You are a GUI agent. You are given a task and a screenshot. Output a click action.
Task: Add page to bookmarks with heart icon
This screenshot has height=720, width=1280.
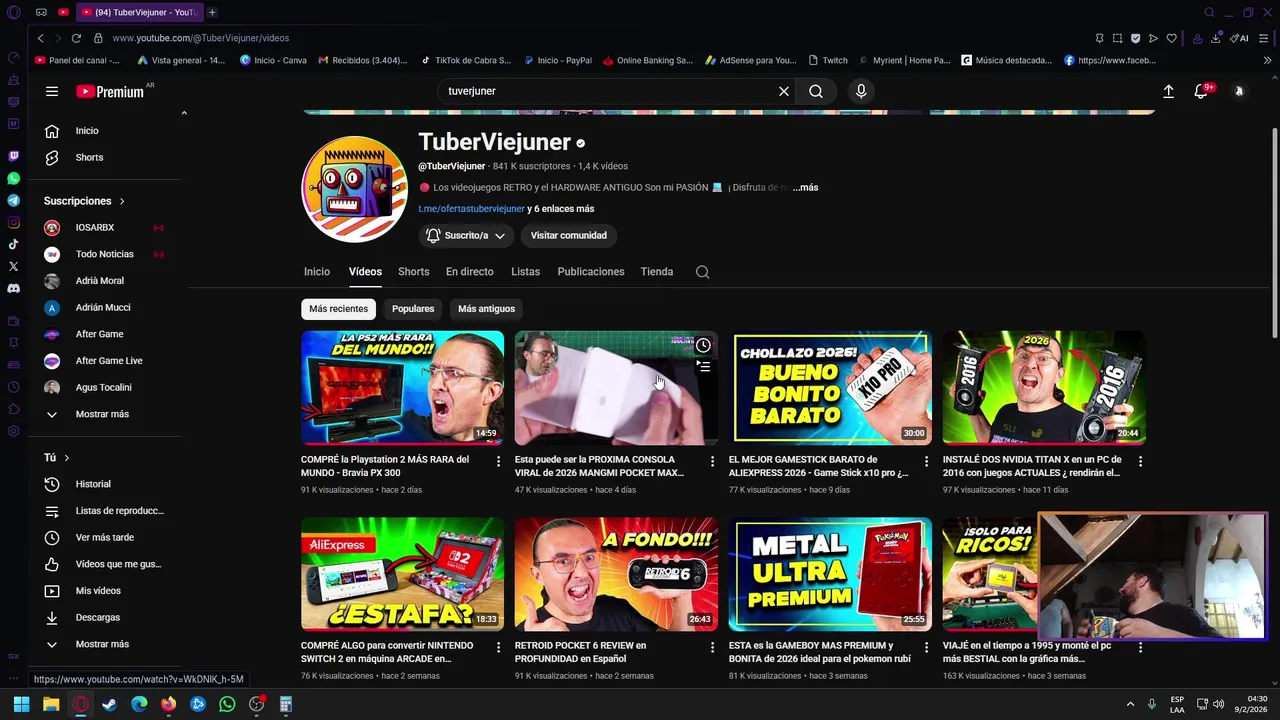1171,38
